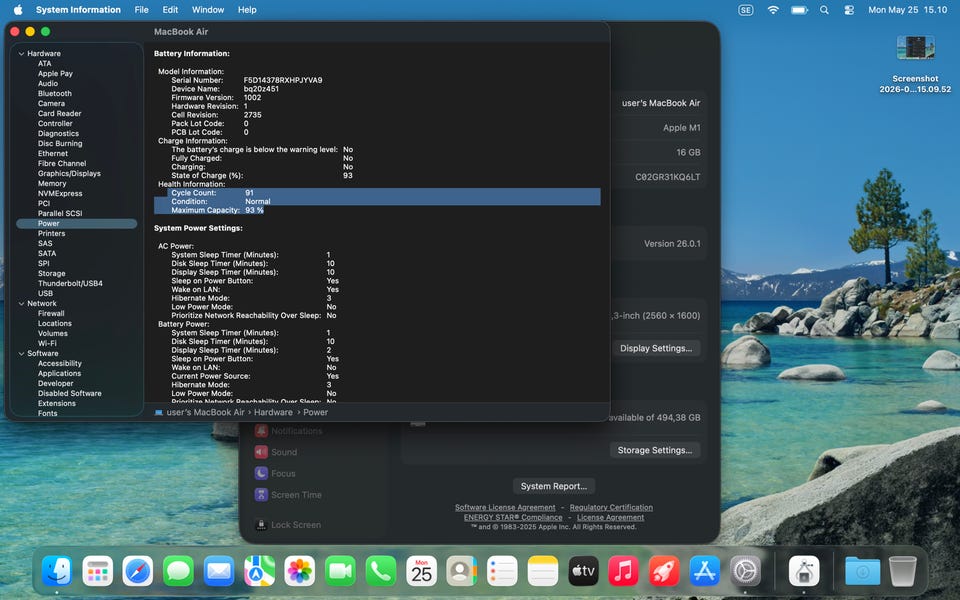This screenshot has height=600, width=960.
Task: Select USB in Hardware list
Action: tap(45, 293)
